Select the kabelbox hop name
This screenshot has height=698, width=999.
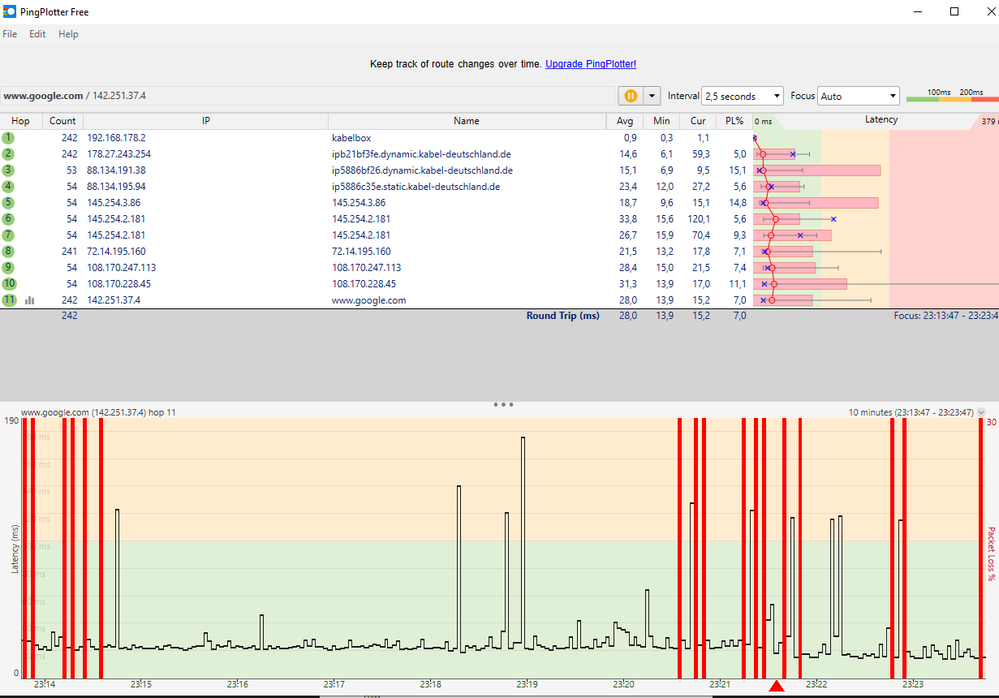(351, 138)
